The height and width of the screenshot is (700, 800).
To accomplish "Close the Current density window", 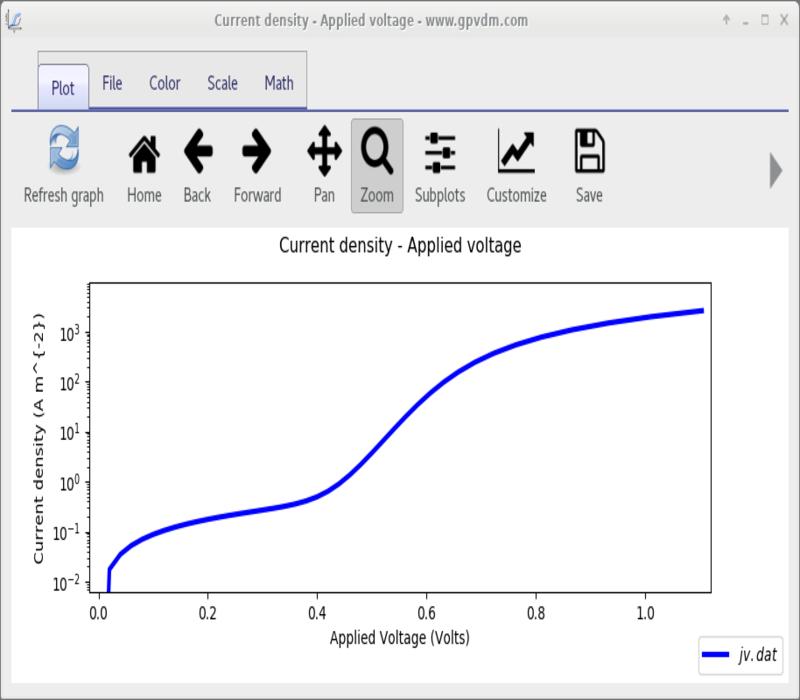I will 784,20.
